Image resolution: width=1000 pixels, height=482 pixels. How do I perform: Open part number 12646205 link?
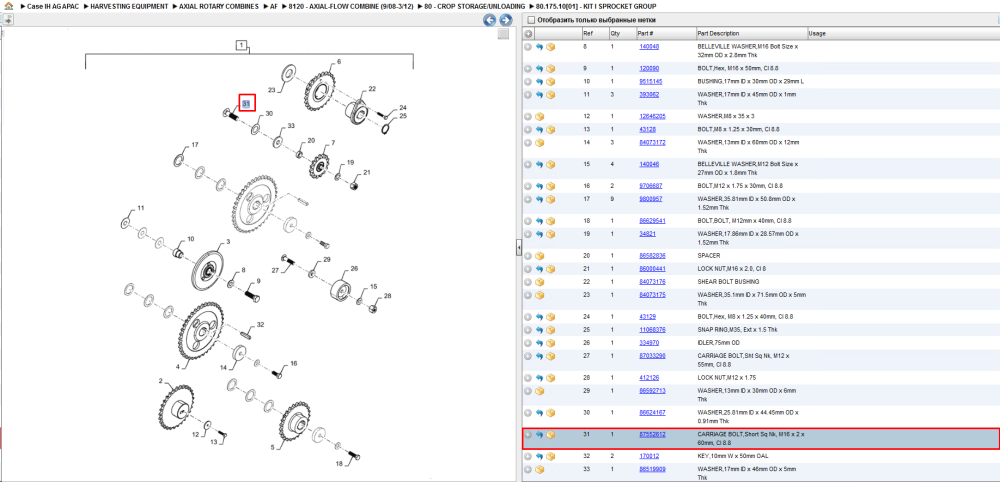(x=652, y=117)
